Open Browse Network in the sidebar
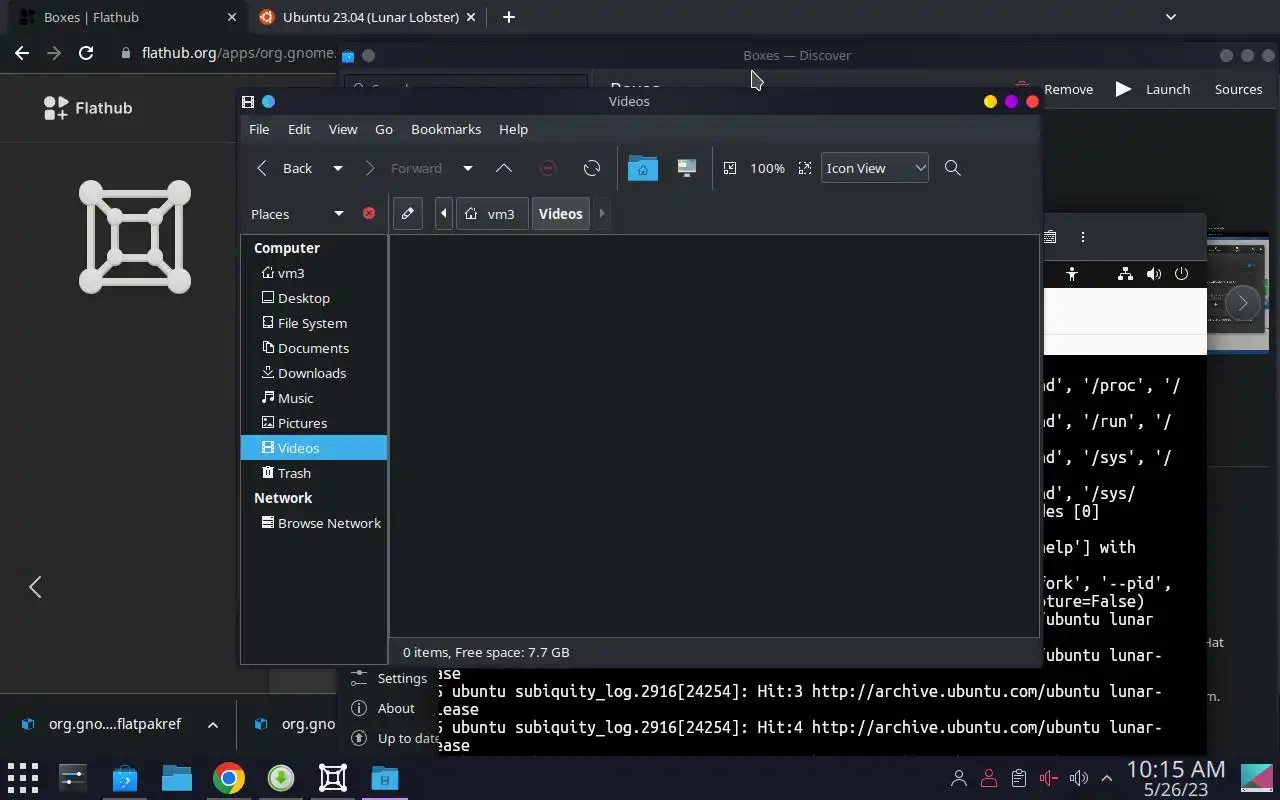Image resolution: width=1280 pixels, height=800 pixels. tap(314, 523)
